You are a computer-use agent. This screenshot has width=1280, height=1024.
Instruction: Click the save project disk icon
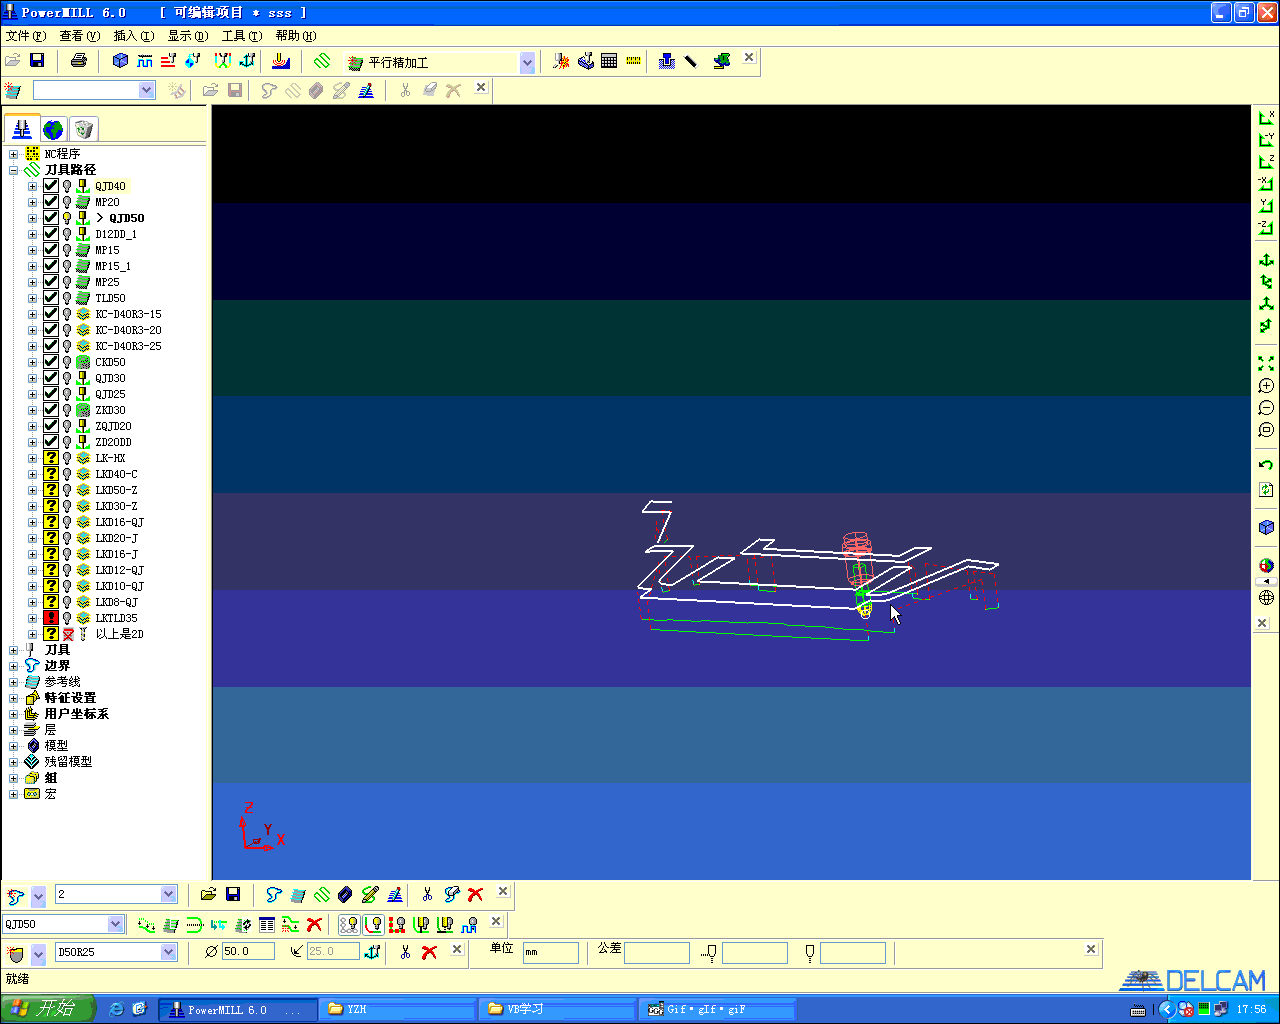pyautogui.click(x=37, y=61)
